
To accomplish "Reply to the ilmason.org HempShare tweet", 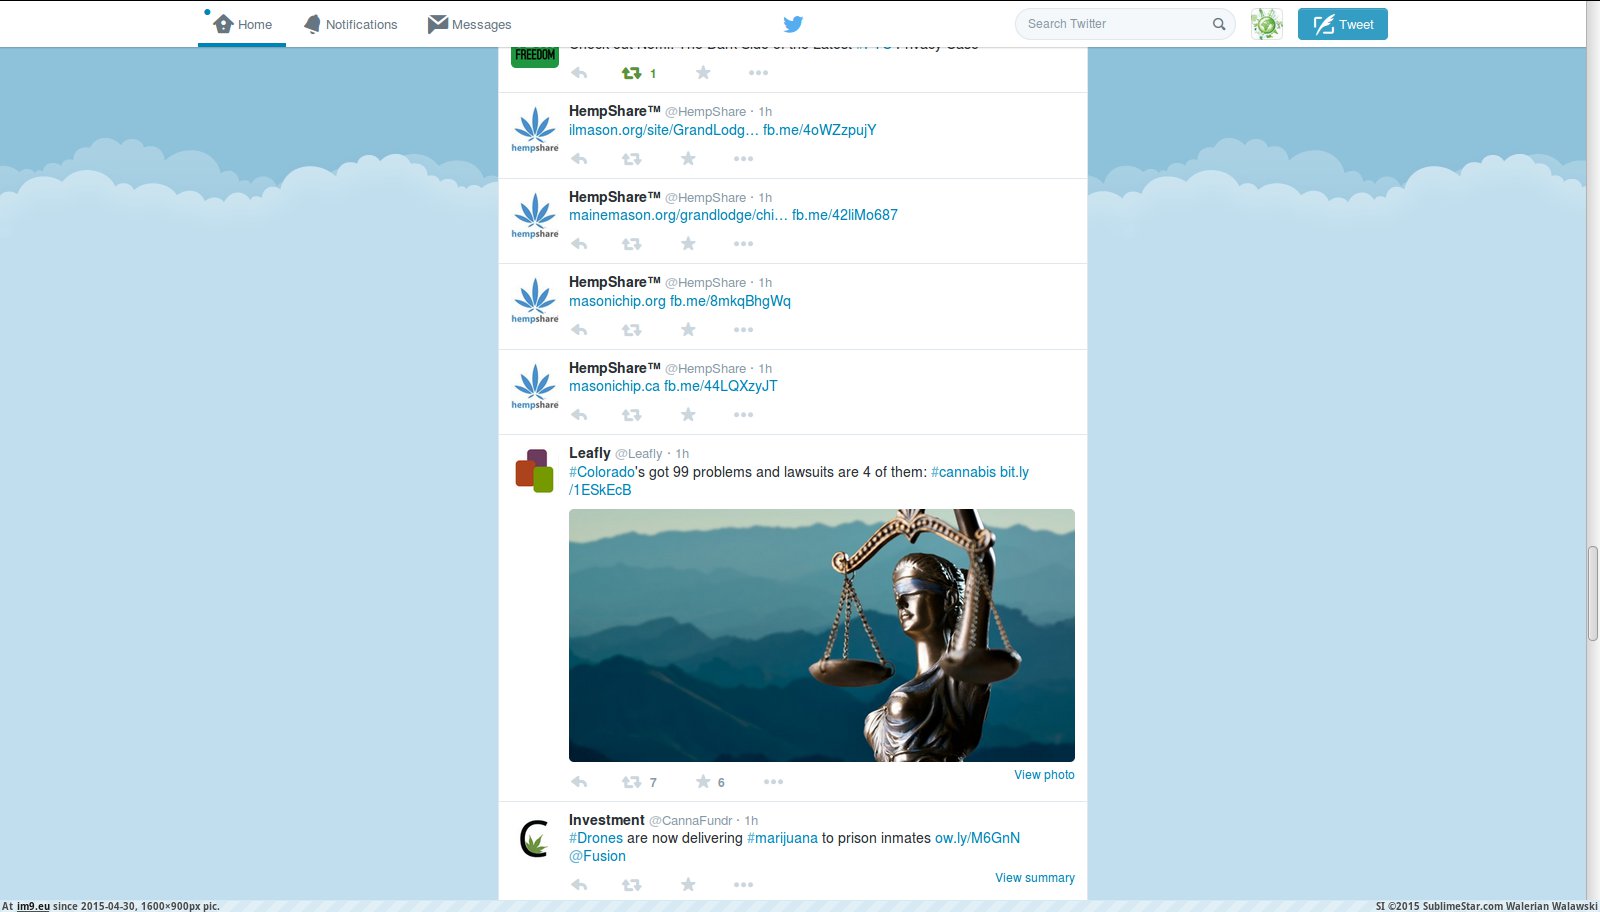I will click(x=579, y=159).
